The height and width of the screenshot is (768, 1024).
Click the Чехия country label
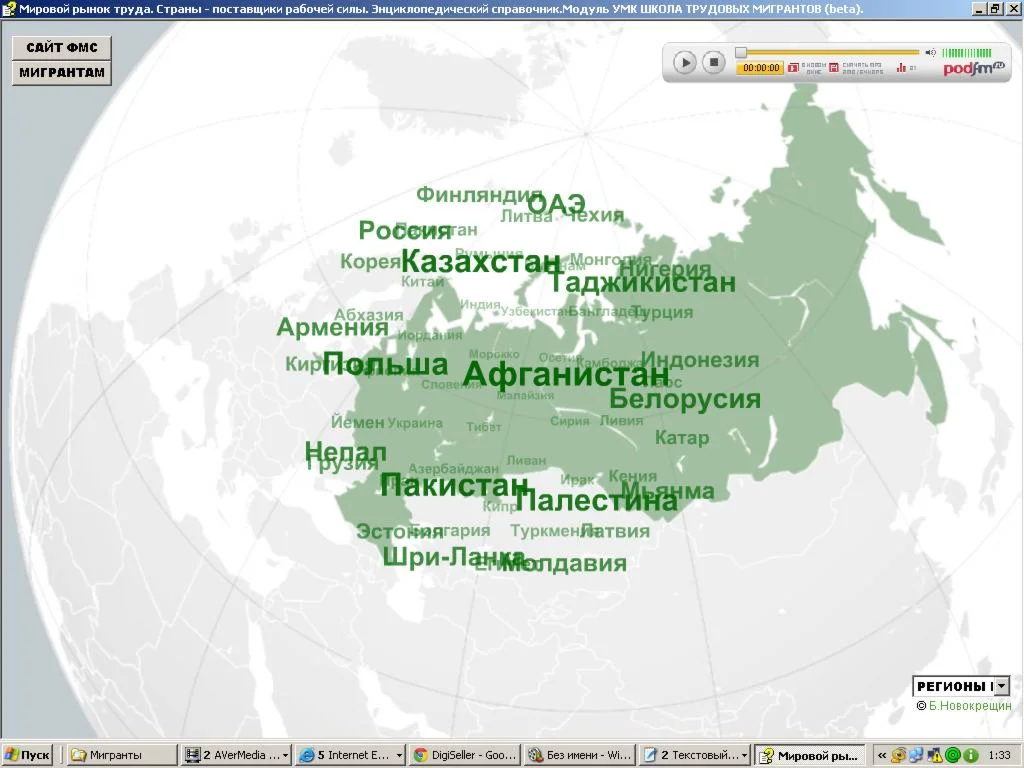pos(596,215)
